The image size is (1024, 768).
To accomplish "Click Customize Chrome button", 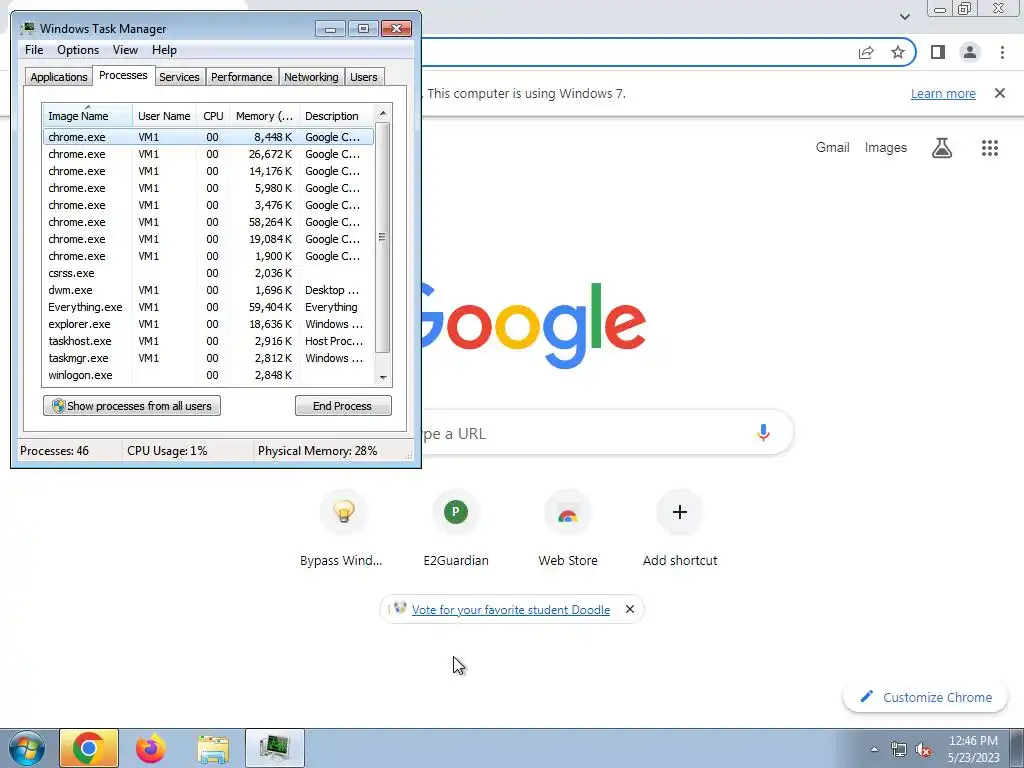I will click(925, 697).
